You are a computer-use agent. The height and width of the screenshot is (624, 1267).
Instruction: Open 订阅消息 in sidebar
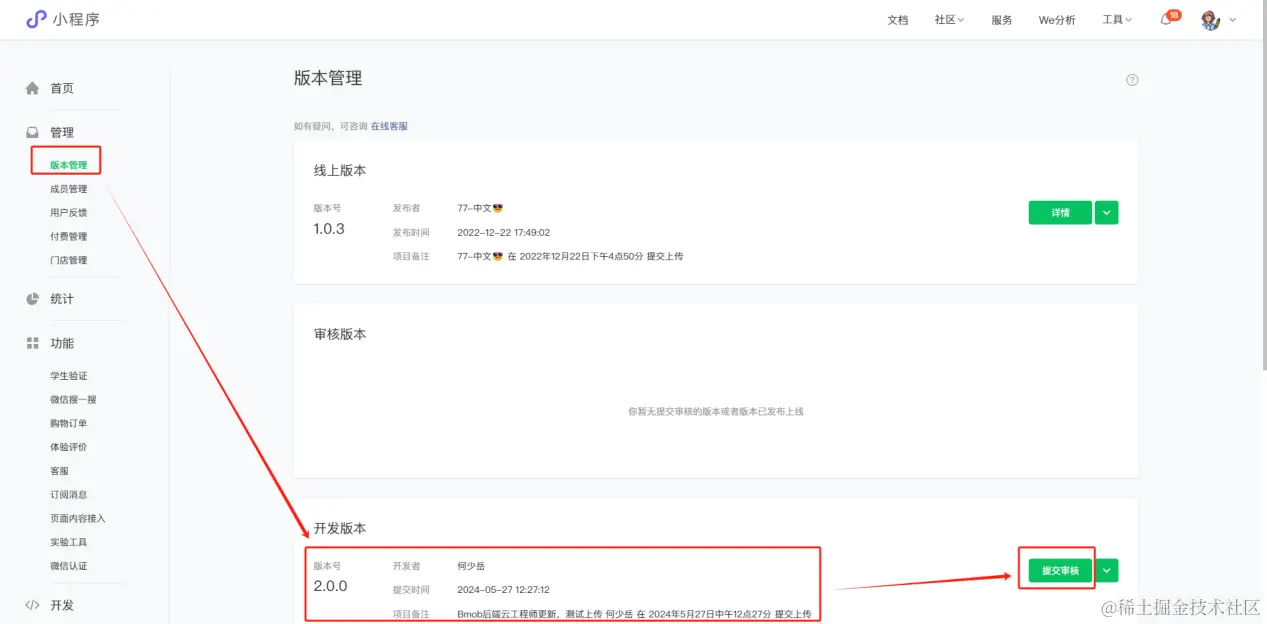pyautogui.click(x=68, y=495)
